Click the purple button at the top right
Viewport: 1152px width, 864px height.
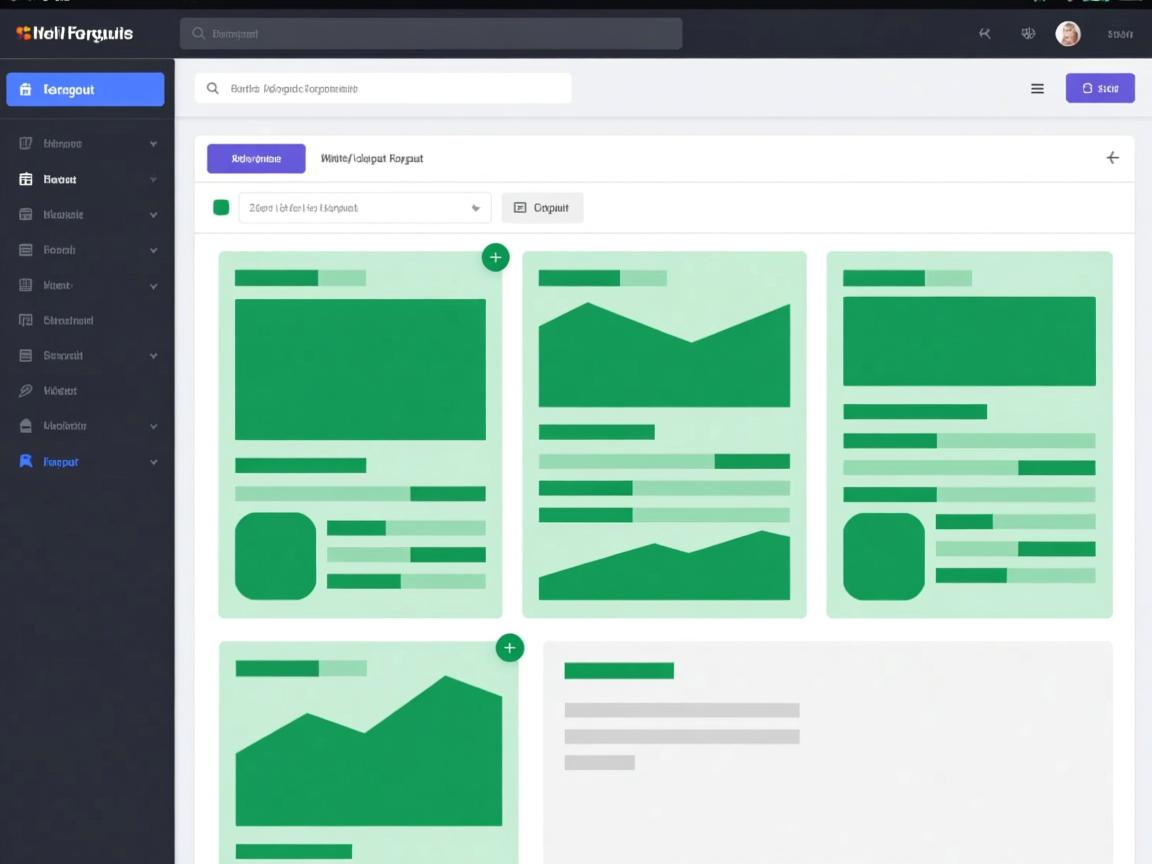click(x=1099, y=89)
